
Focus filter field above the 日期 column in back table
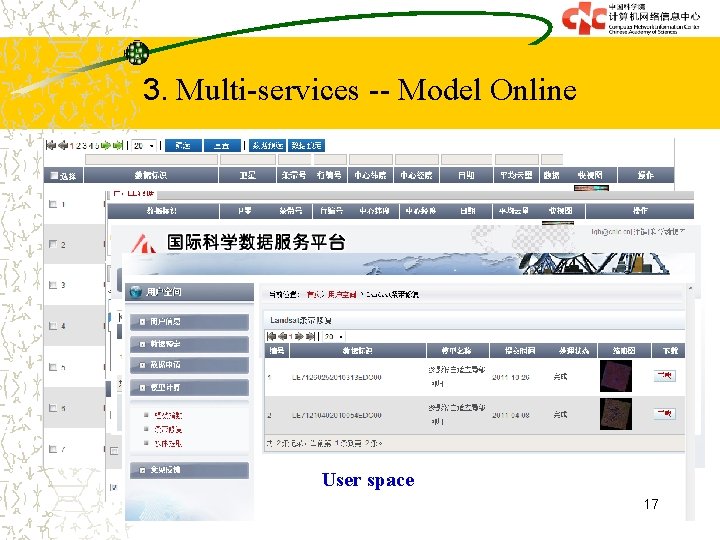coord(467,159)
